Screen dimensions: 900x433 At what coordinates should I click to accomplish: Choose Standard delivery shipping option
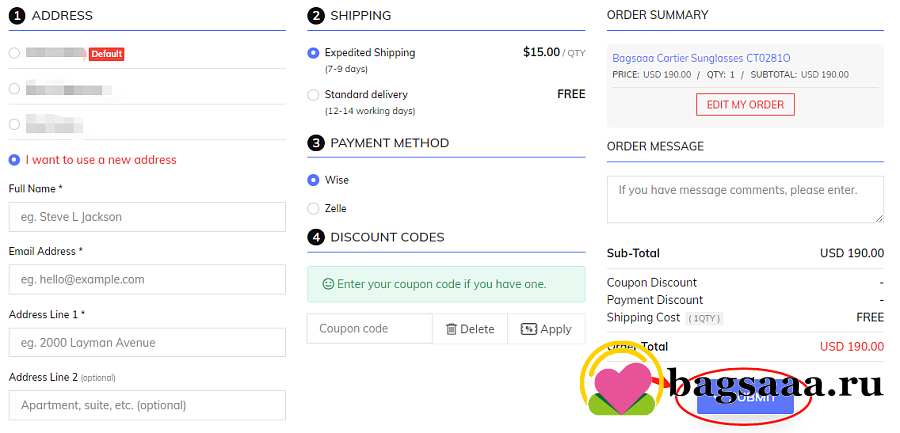tap(313, 95)
